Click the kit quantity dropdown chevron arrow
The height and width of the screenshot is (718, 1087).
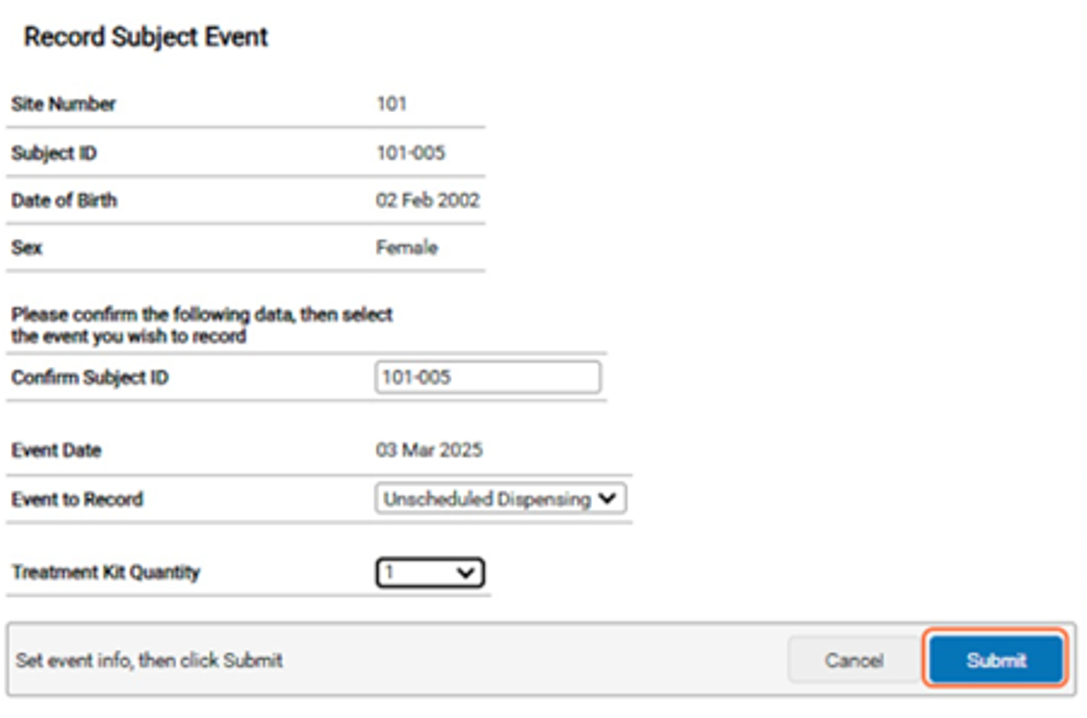(464, 573)
